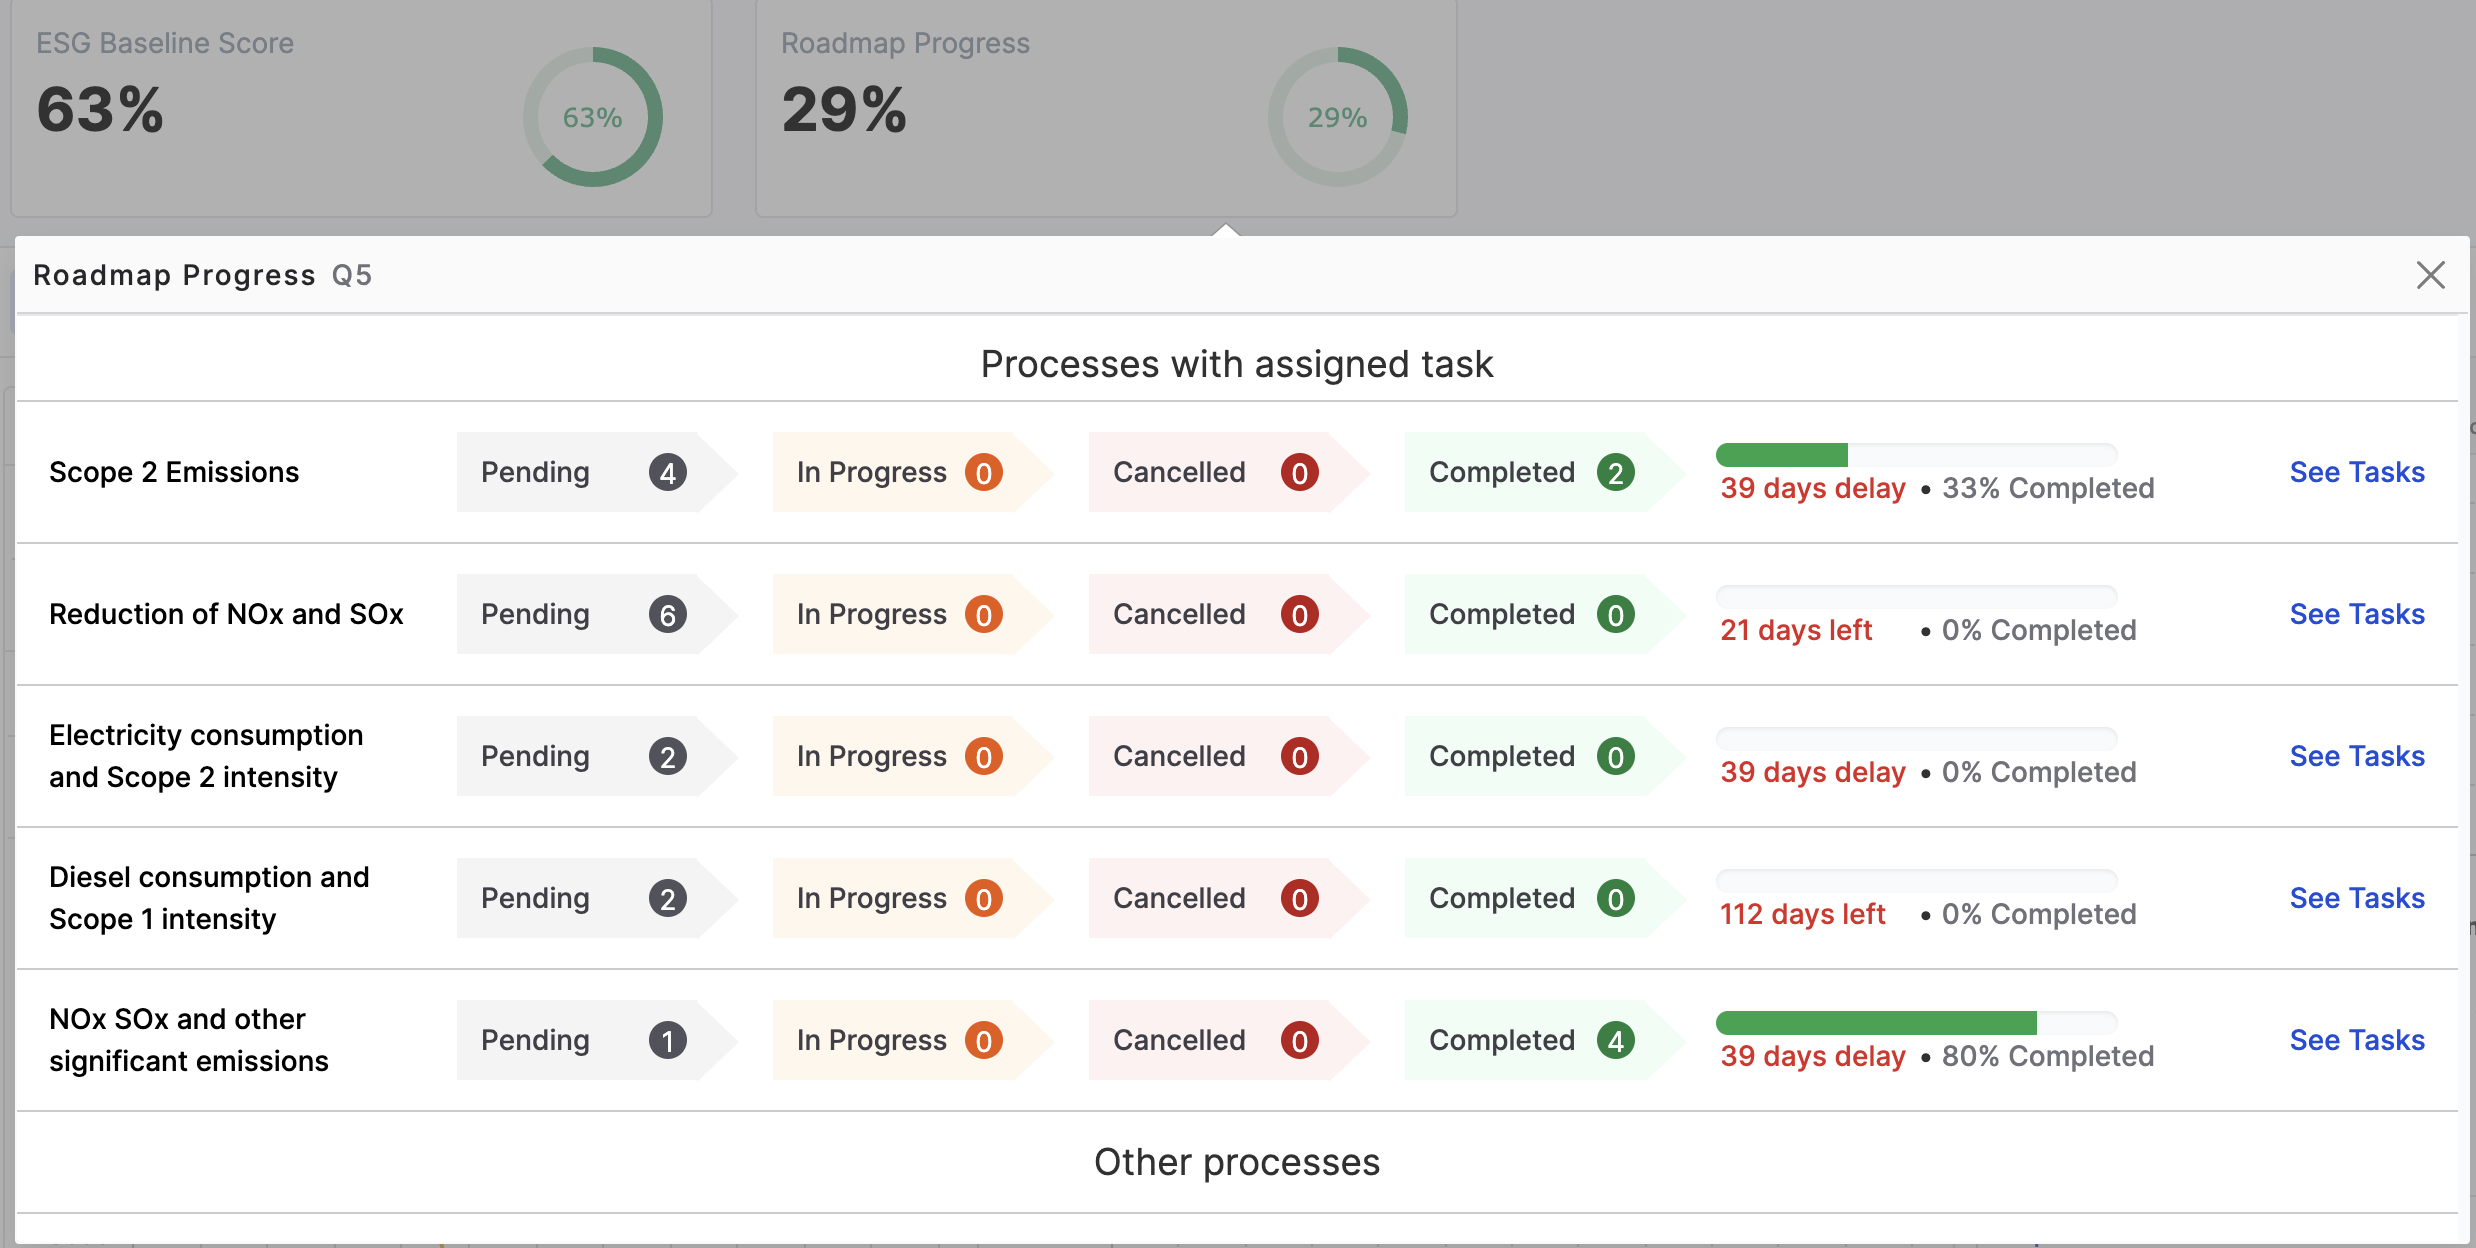Click the 33% progress bar for Scope 2 Emissions
Image resolution: width=2476 pixels, height=1248 pixels.
pyautogui.click(x=1915, y=455)
